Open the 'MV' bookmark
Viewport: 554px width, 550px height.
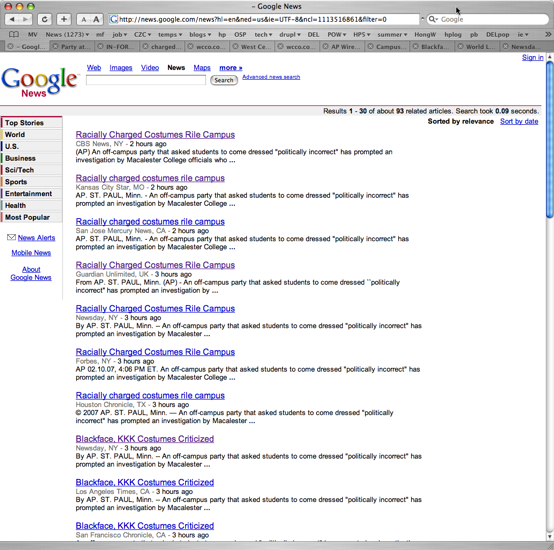(33, 35)
